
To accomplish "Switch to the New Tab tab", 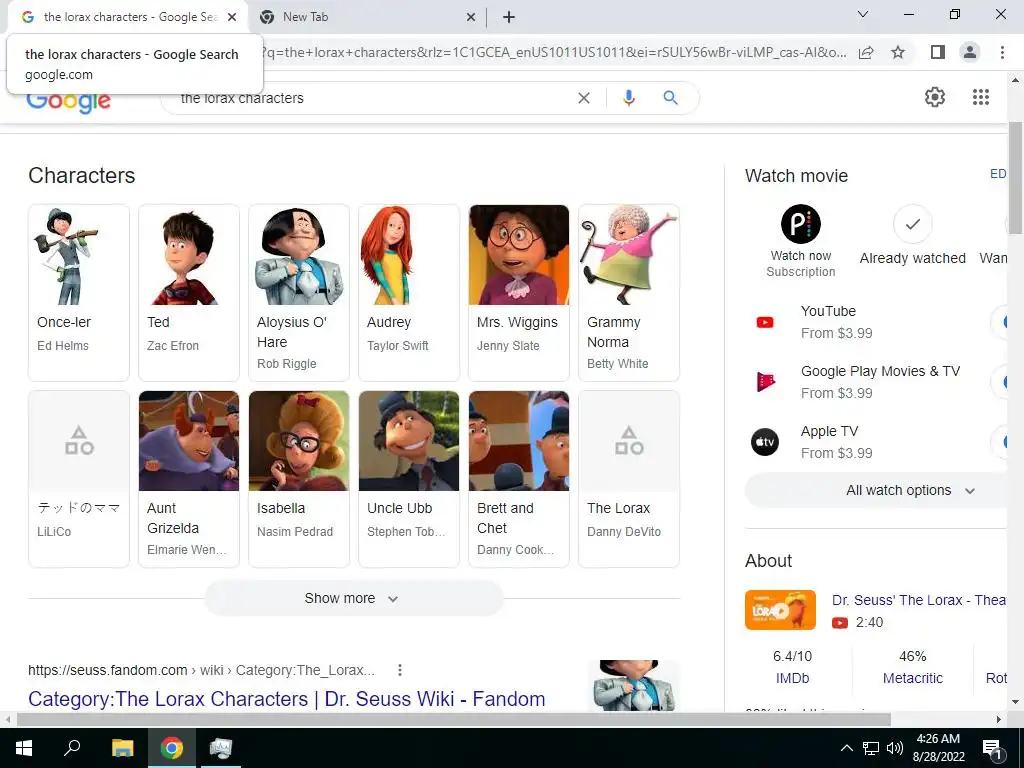I will coord(367,18).
